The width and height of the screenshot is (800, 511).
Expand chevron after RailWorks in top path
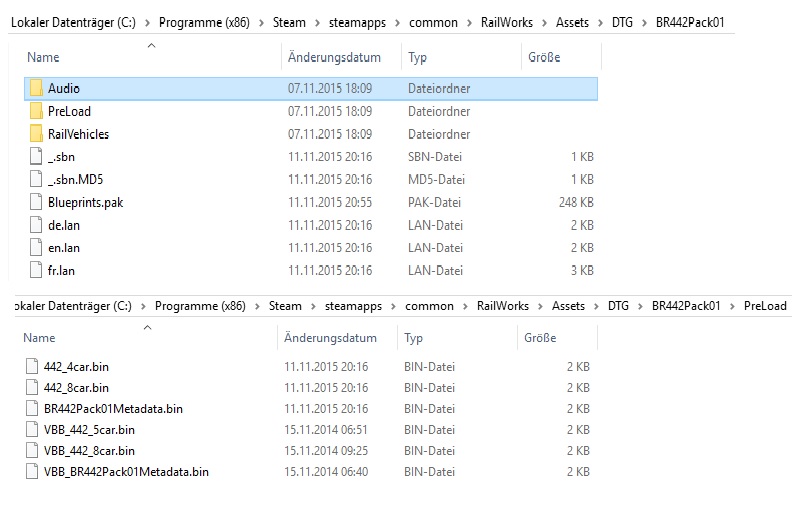click(x=544, y=23)
